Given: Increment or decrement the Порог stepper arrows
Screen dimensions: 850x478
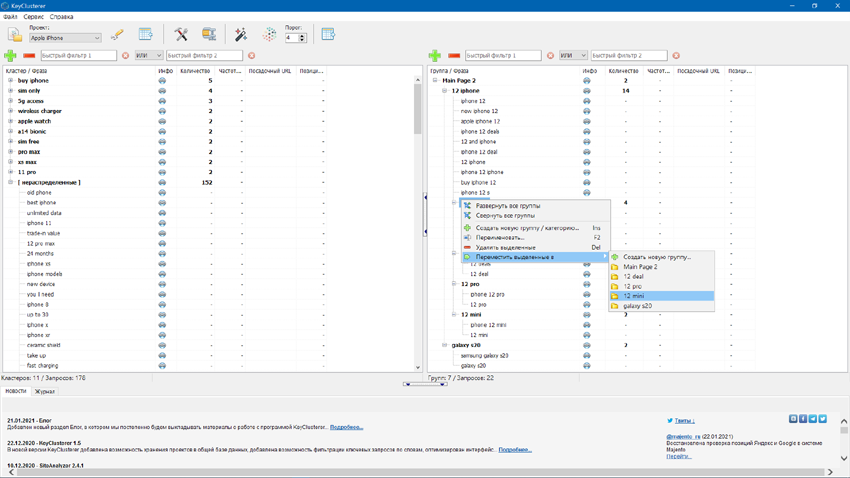Looking at the screenshot, I should click(x=302, y=38).
